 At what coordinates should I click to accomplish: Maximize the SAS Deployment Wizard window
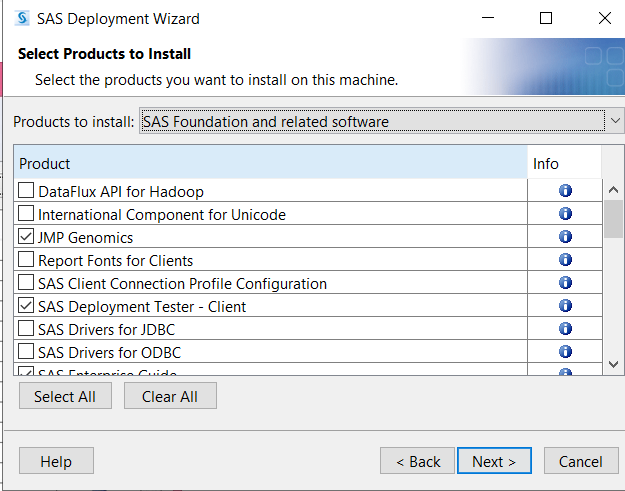[x=546, y=18]
